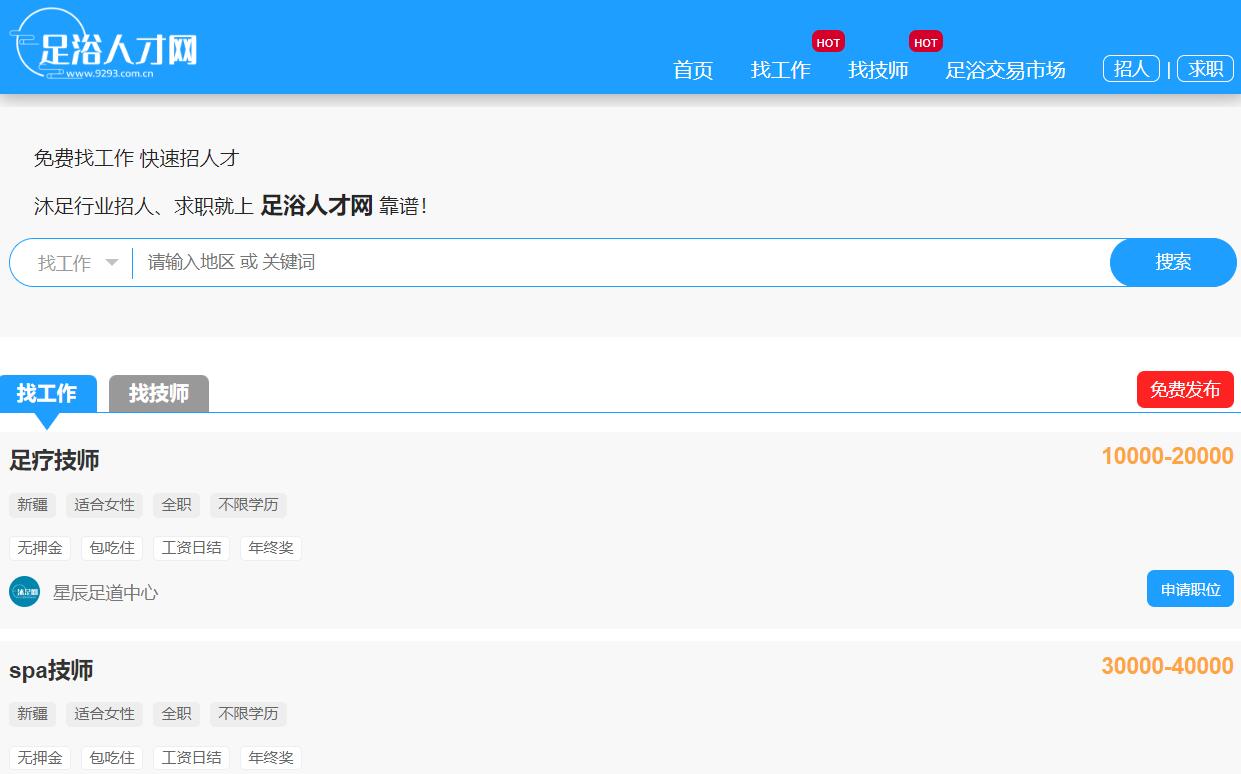The width and height of the screenshot is (1241, 774).
Task: Click the red 免费发布 button
Action: click(1185, 390)
